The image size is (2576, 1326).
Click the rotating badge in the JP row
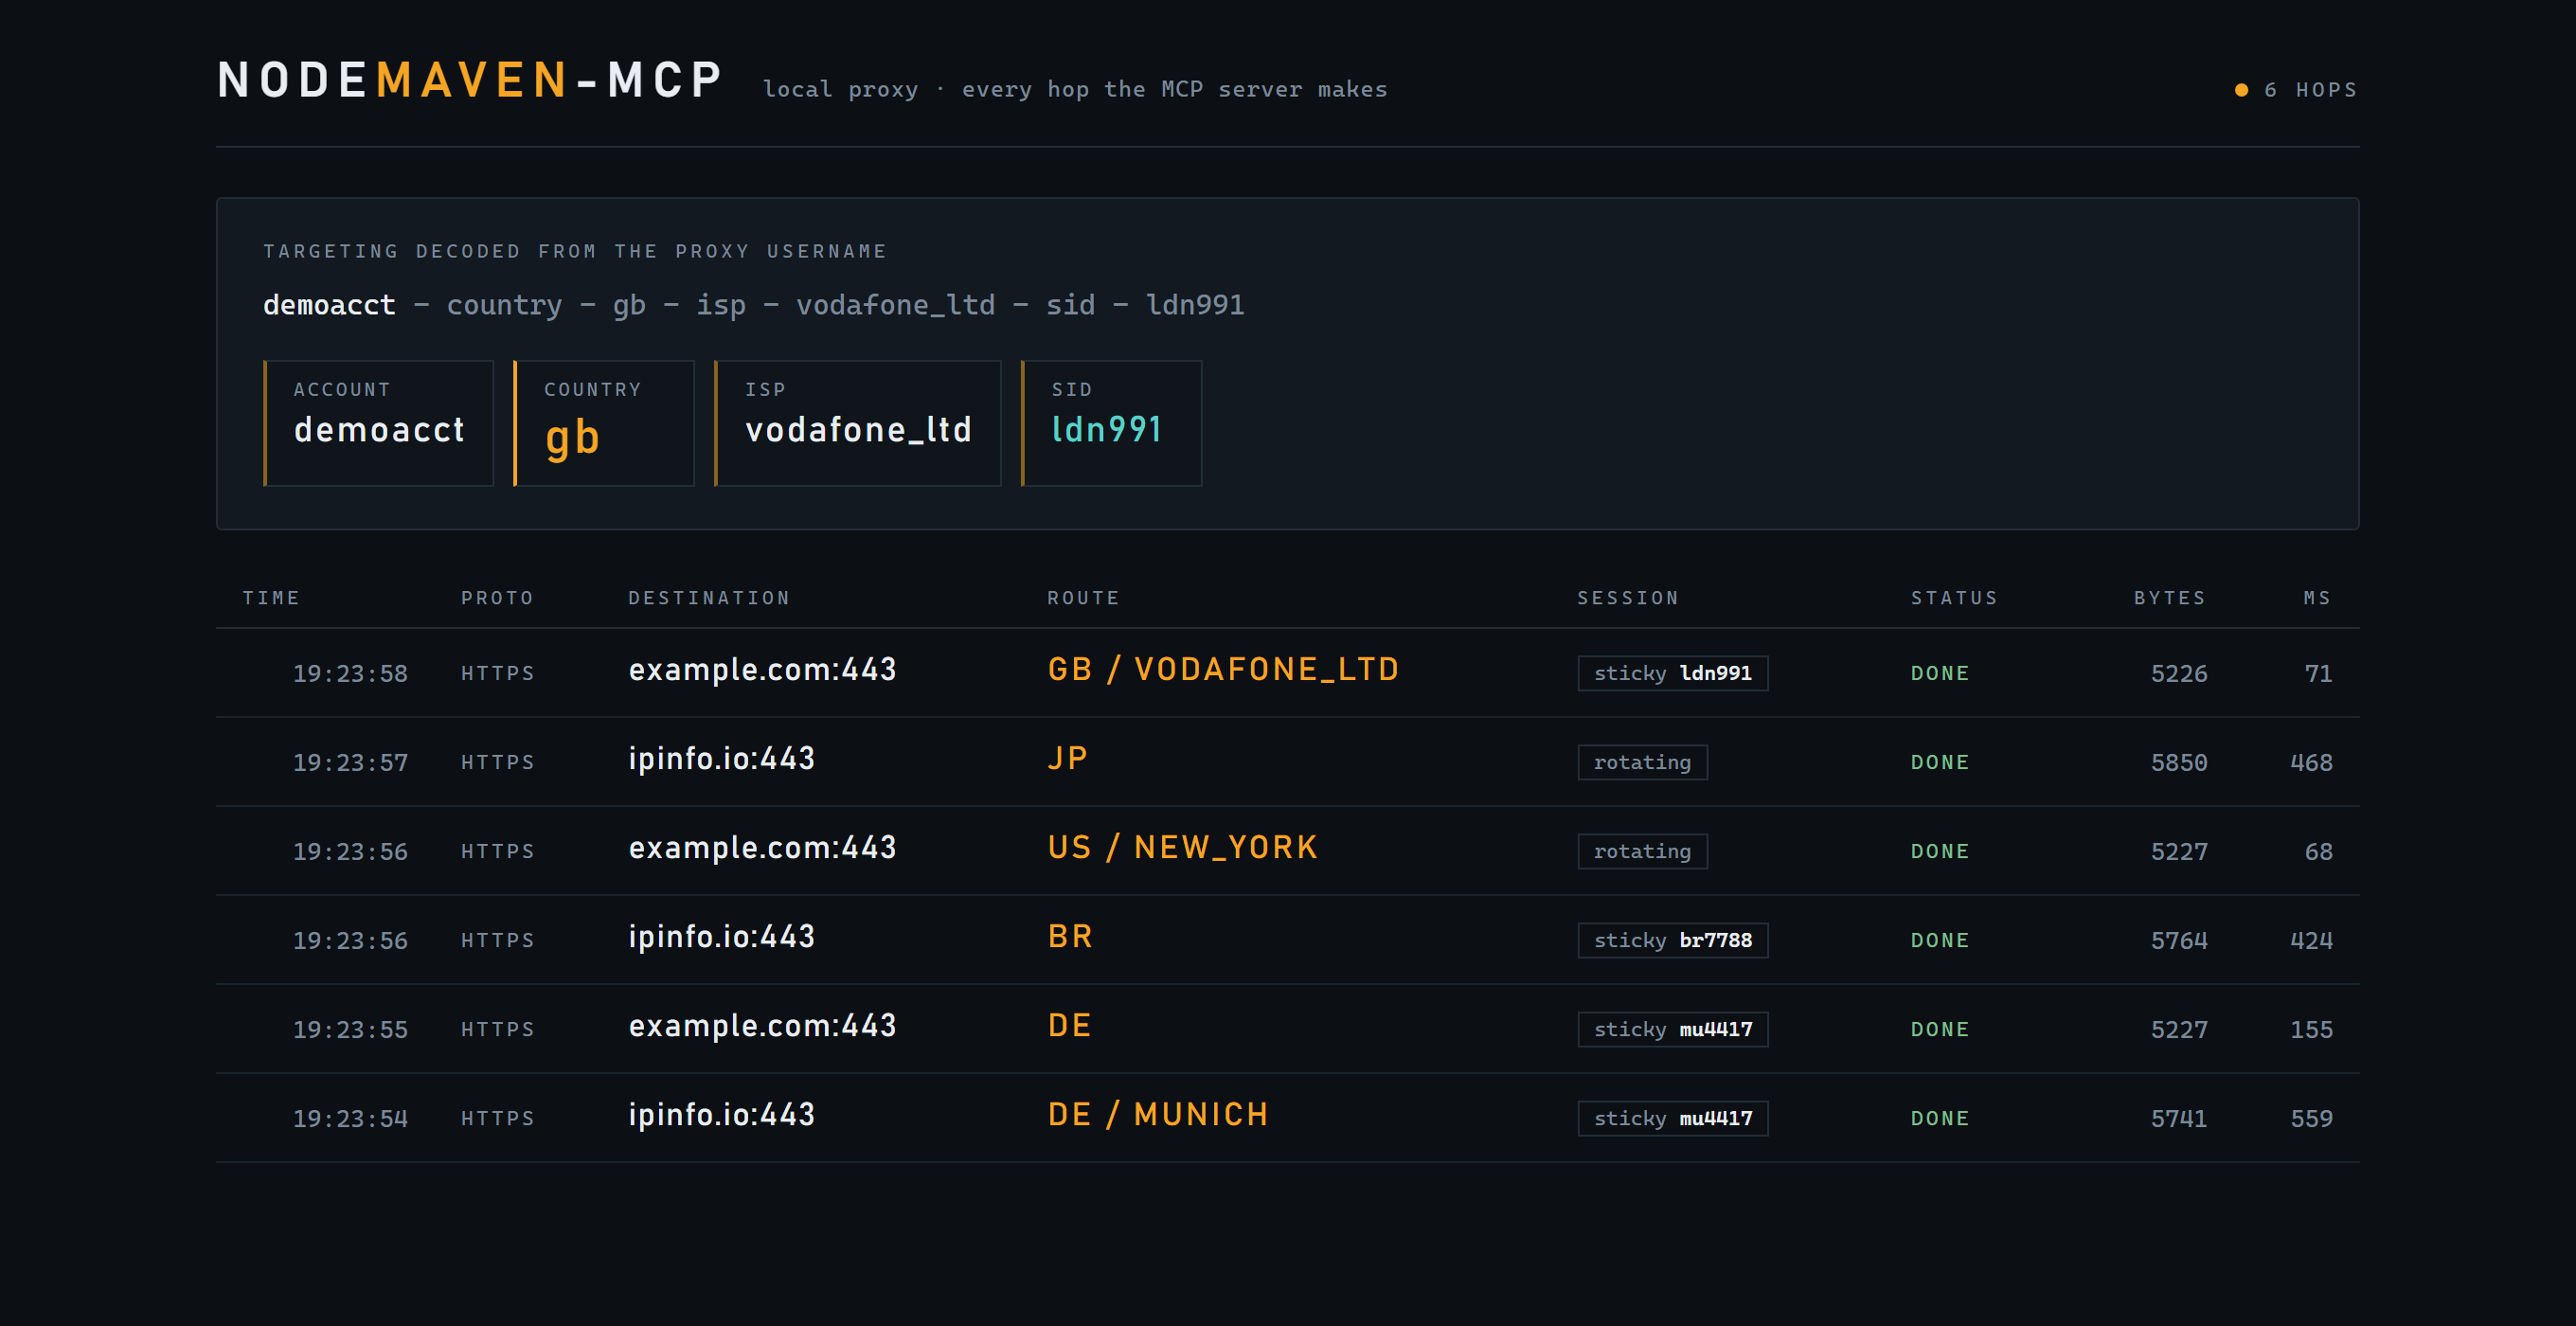pos(1642,762)
